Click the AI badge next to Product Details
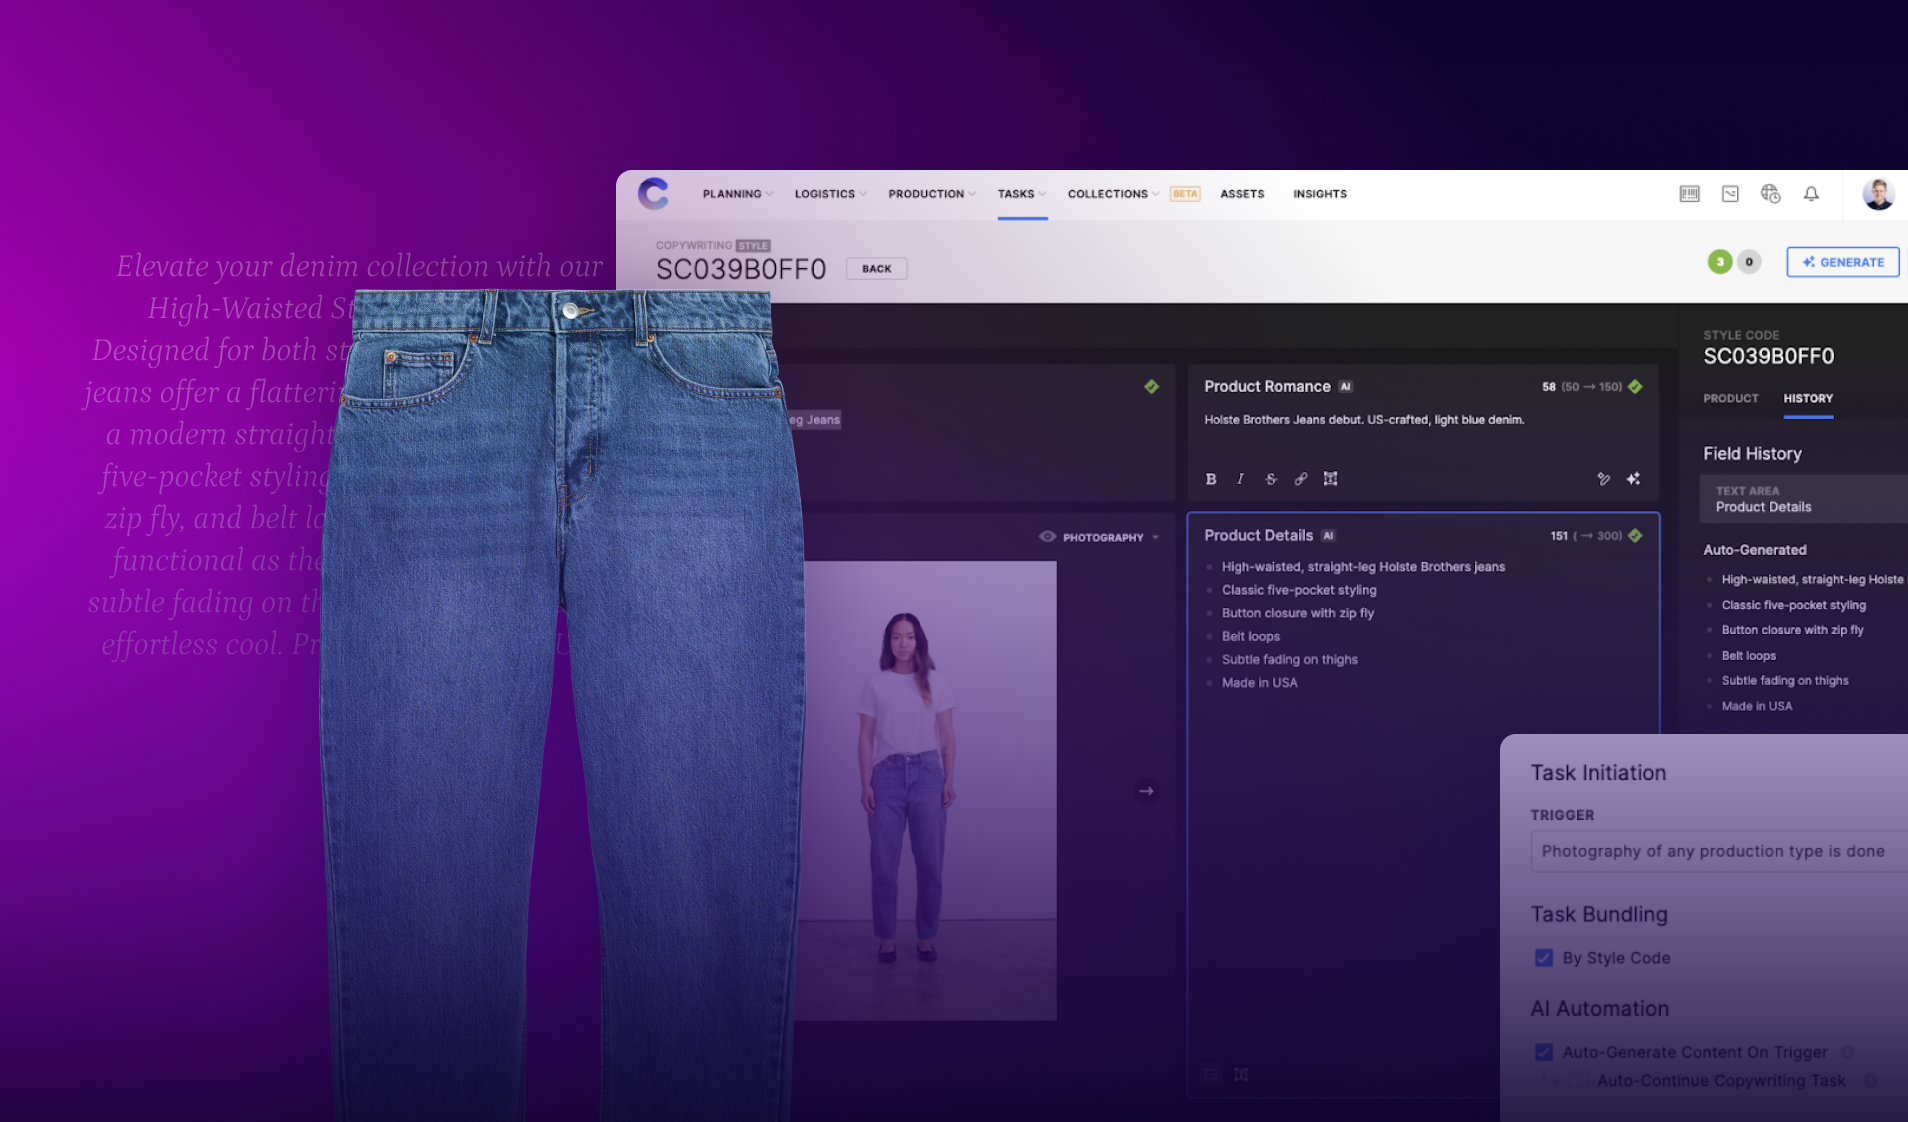The image size is (1908, 1122). 1328,536
